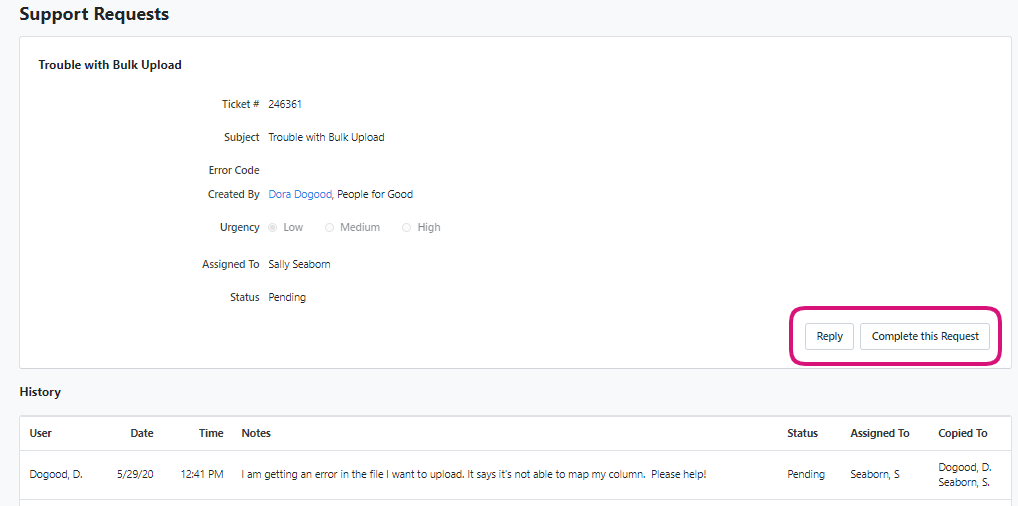Select the Low urgency radio button

273,227
